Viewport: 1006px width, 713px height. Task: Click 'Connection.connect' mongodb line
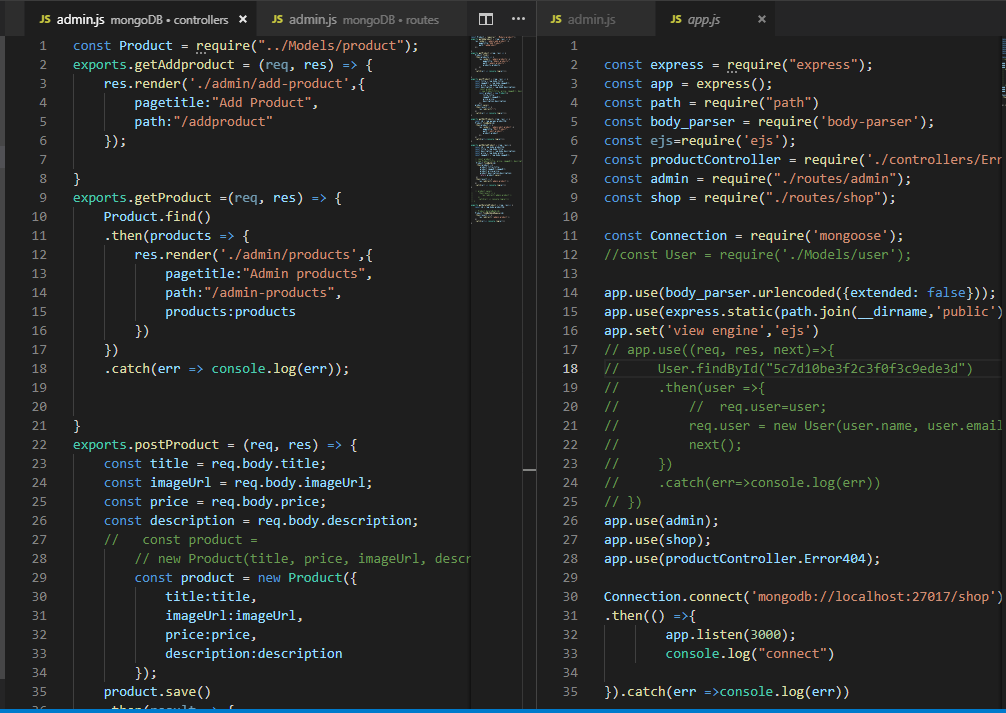tap(803, 597)
